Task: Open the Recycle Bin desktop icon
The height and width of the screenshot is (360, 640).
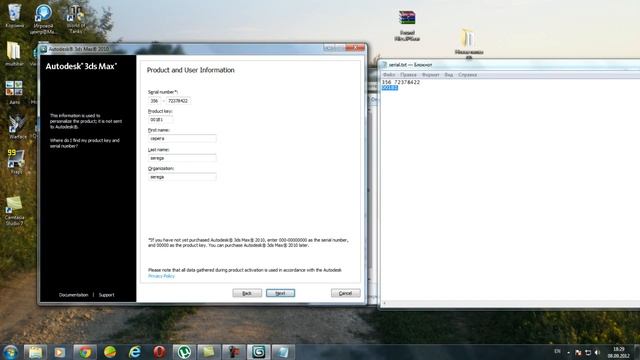Action: click(14, 16)
